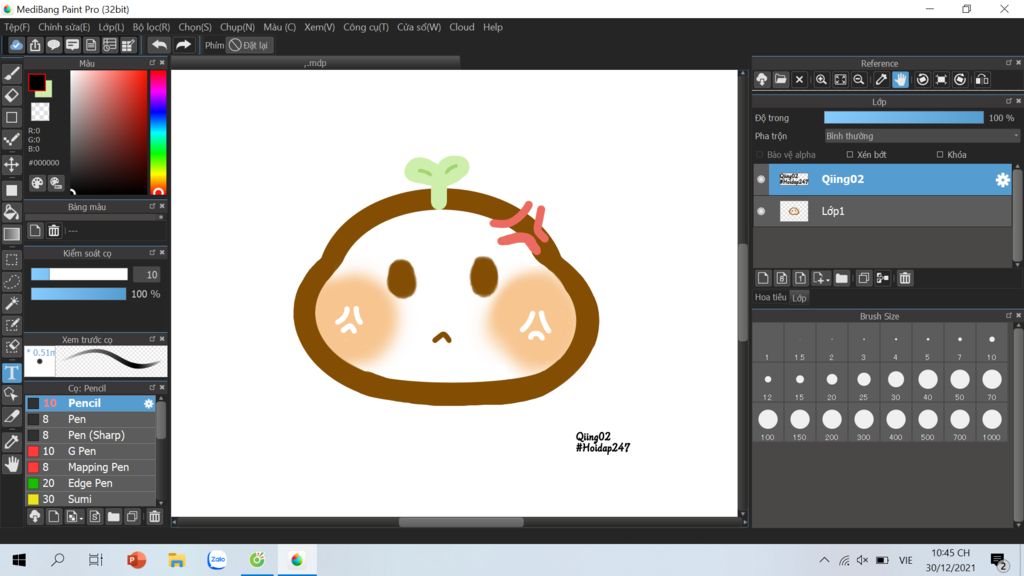Duplicate the current layer
The width and height of the screenshot is (1024, 576).
pyautogui.click(x=863, y=278)
